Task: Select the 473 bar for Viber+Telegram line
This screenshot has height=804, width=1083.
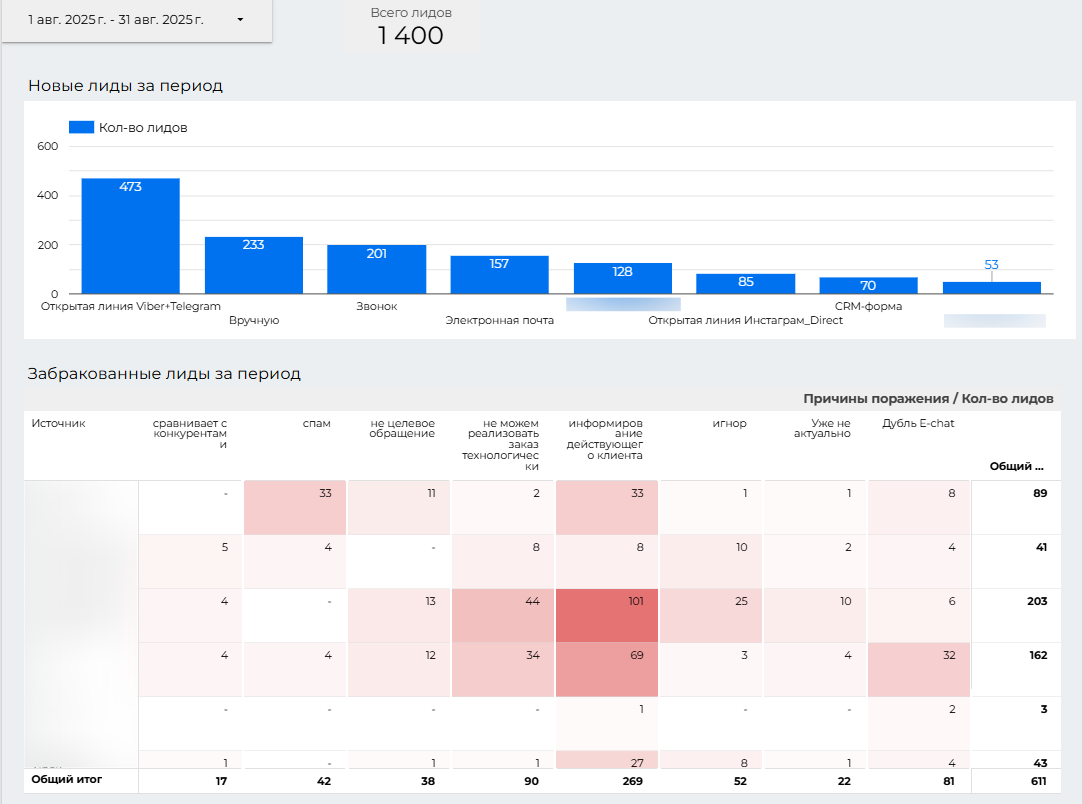Action: [130, 236]
